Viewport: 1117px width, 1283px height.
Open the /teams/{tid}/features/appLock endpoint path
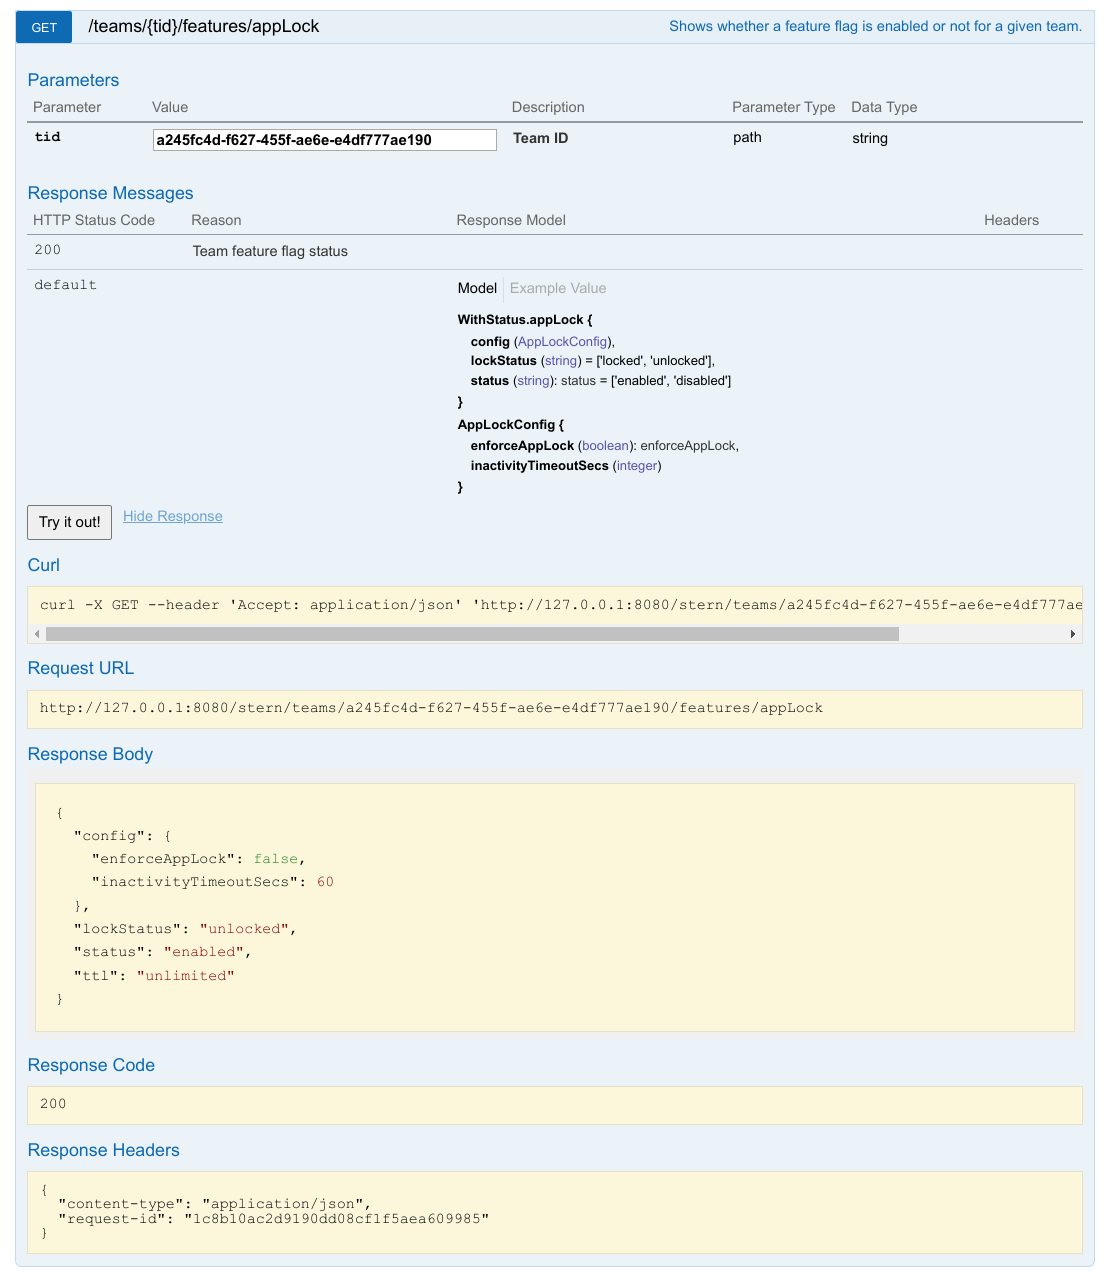click(204, 26)
